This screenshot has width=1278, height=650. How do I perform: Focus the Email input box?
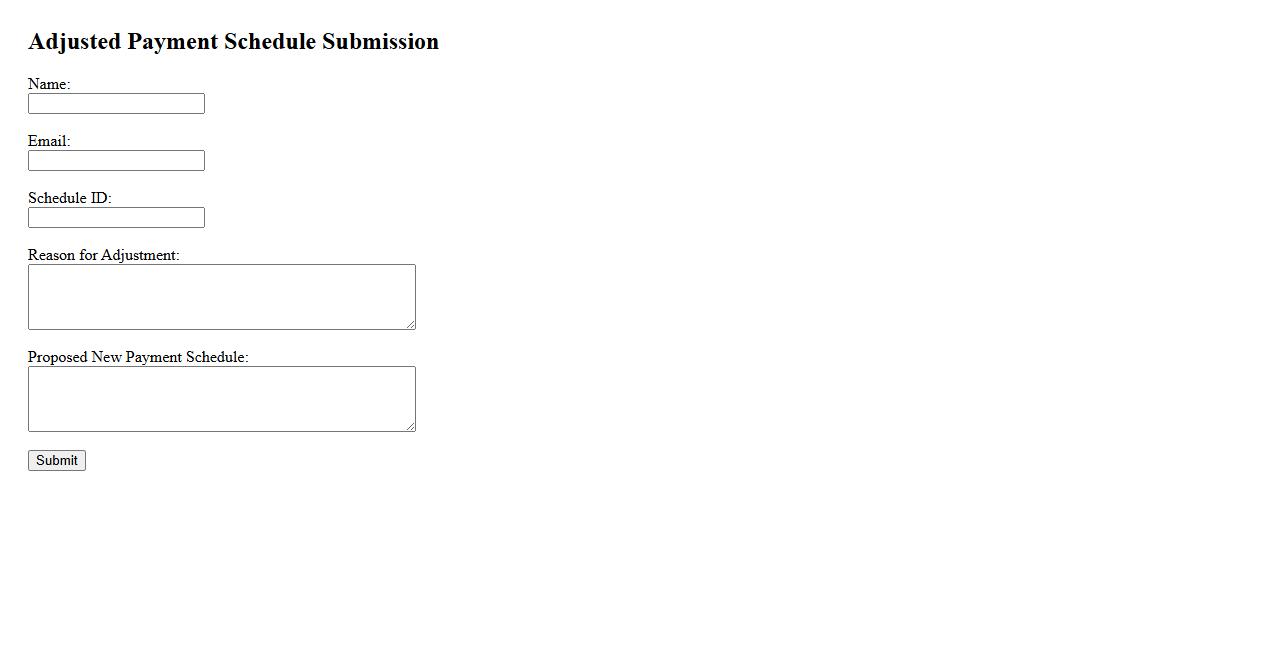pos(116,161)
